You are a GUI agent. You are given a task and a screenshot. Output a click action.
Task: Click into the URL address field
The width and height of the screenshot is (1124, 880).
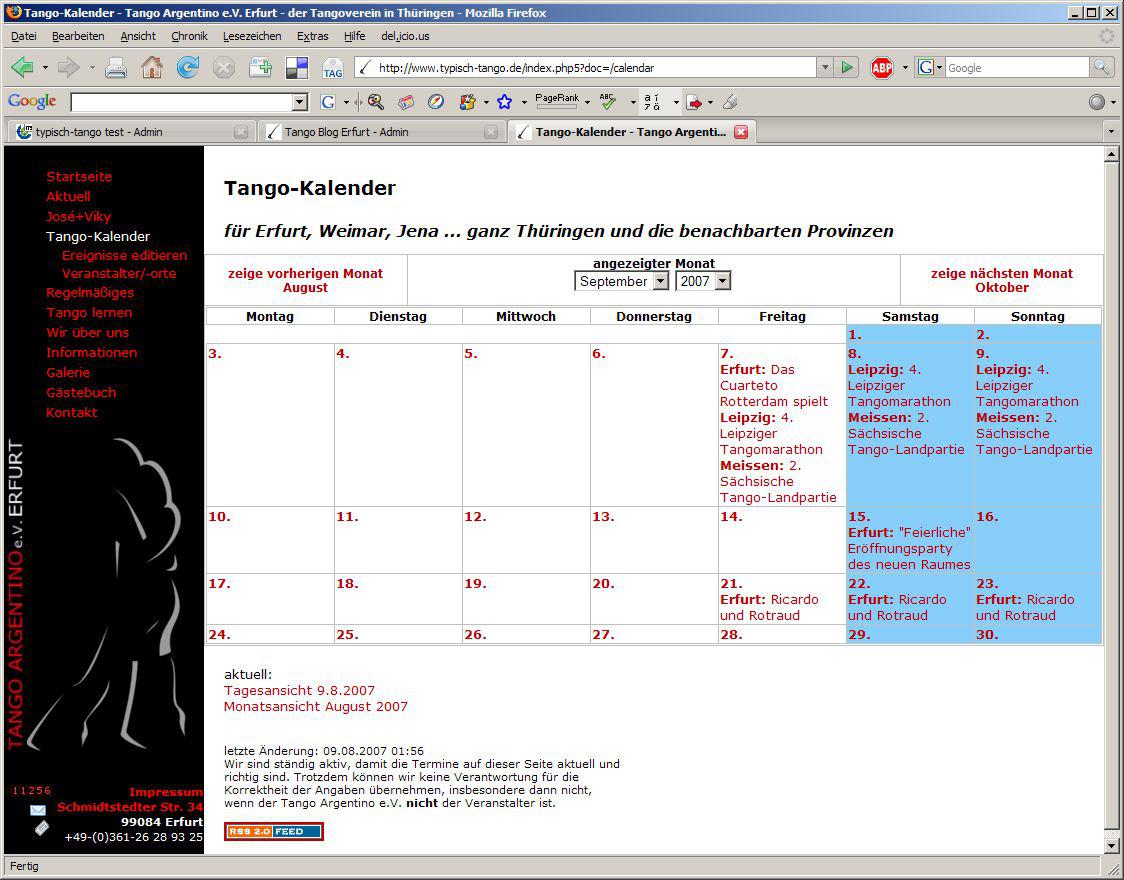(590, 68)
